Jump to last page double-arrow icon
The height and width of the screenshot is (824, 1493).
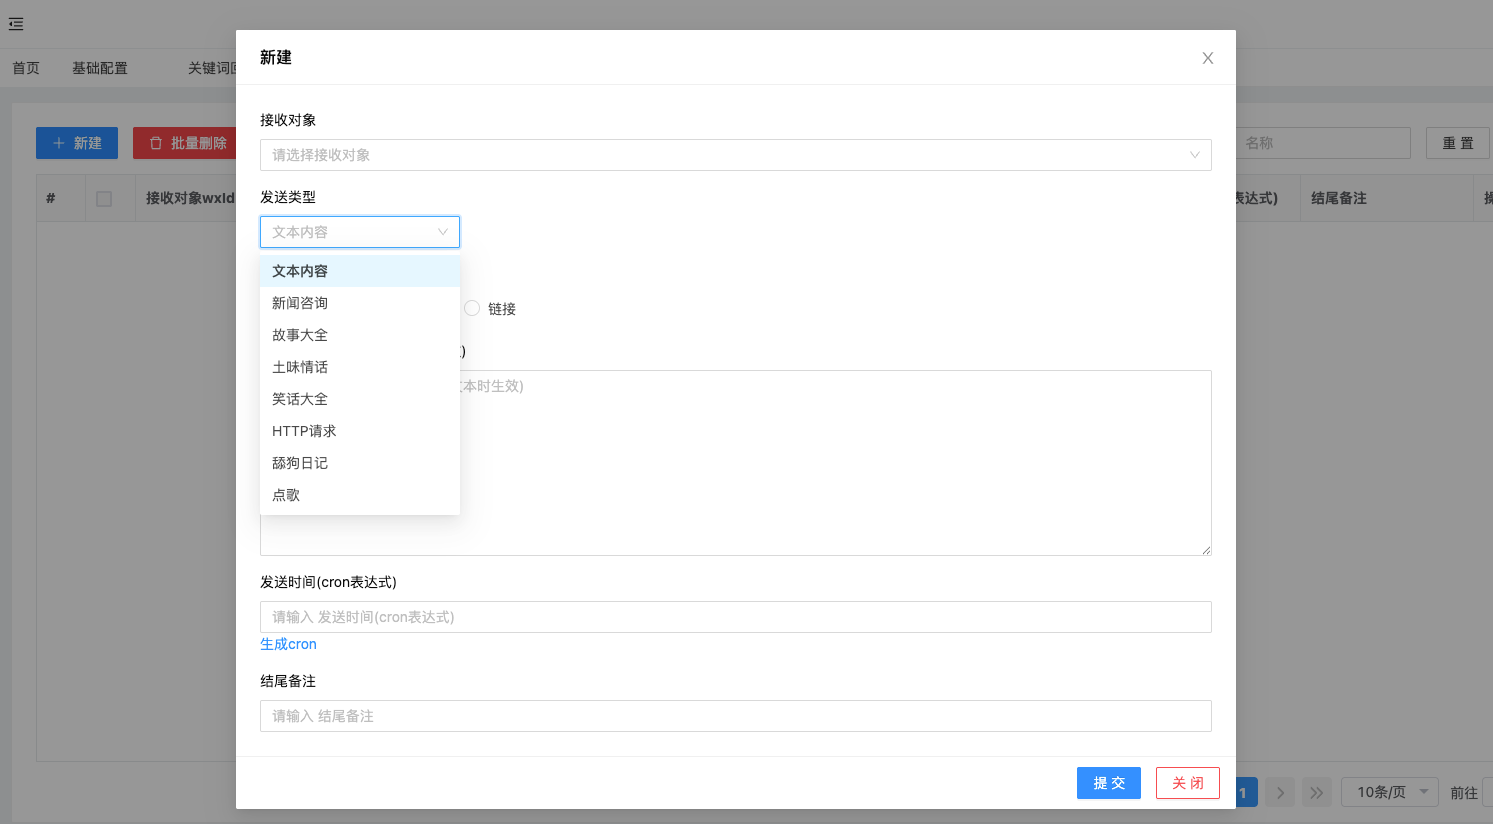pyautogui.click(x=1316, y=793)
